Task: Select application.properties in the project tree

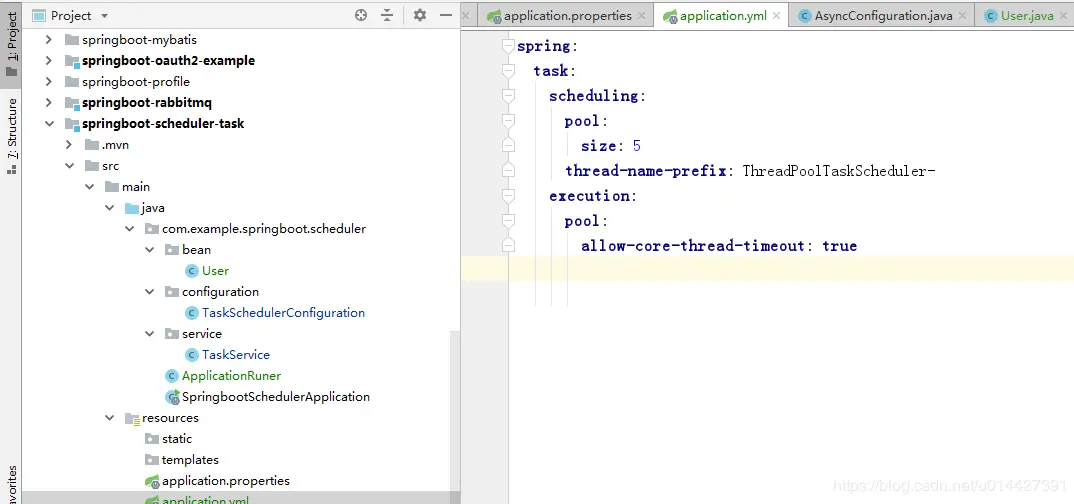Action: pyautogui.click(x=225, y=481)
